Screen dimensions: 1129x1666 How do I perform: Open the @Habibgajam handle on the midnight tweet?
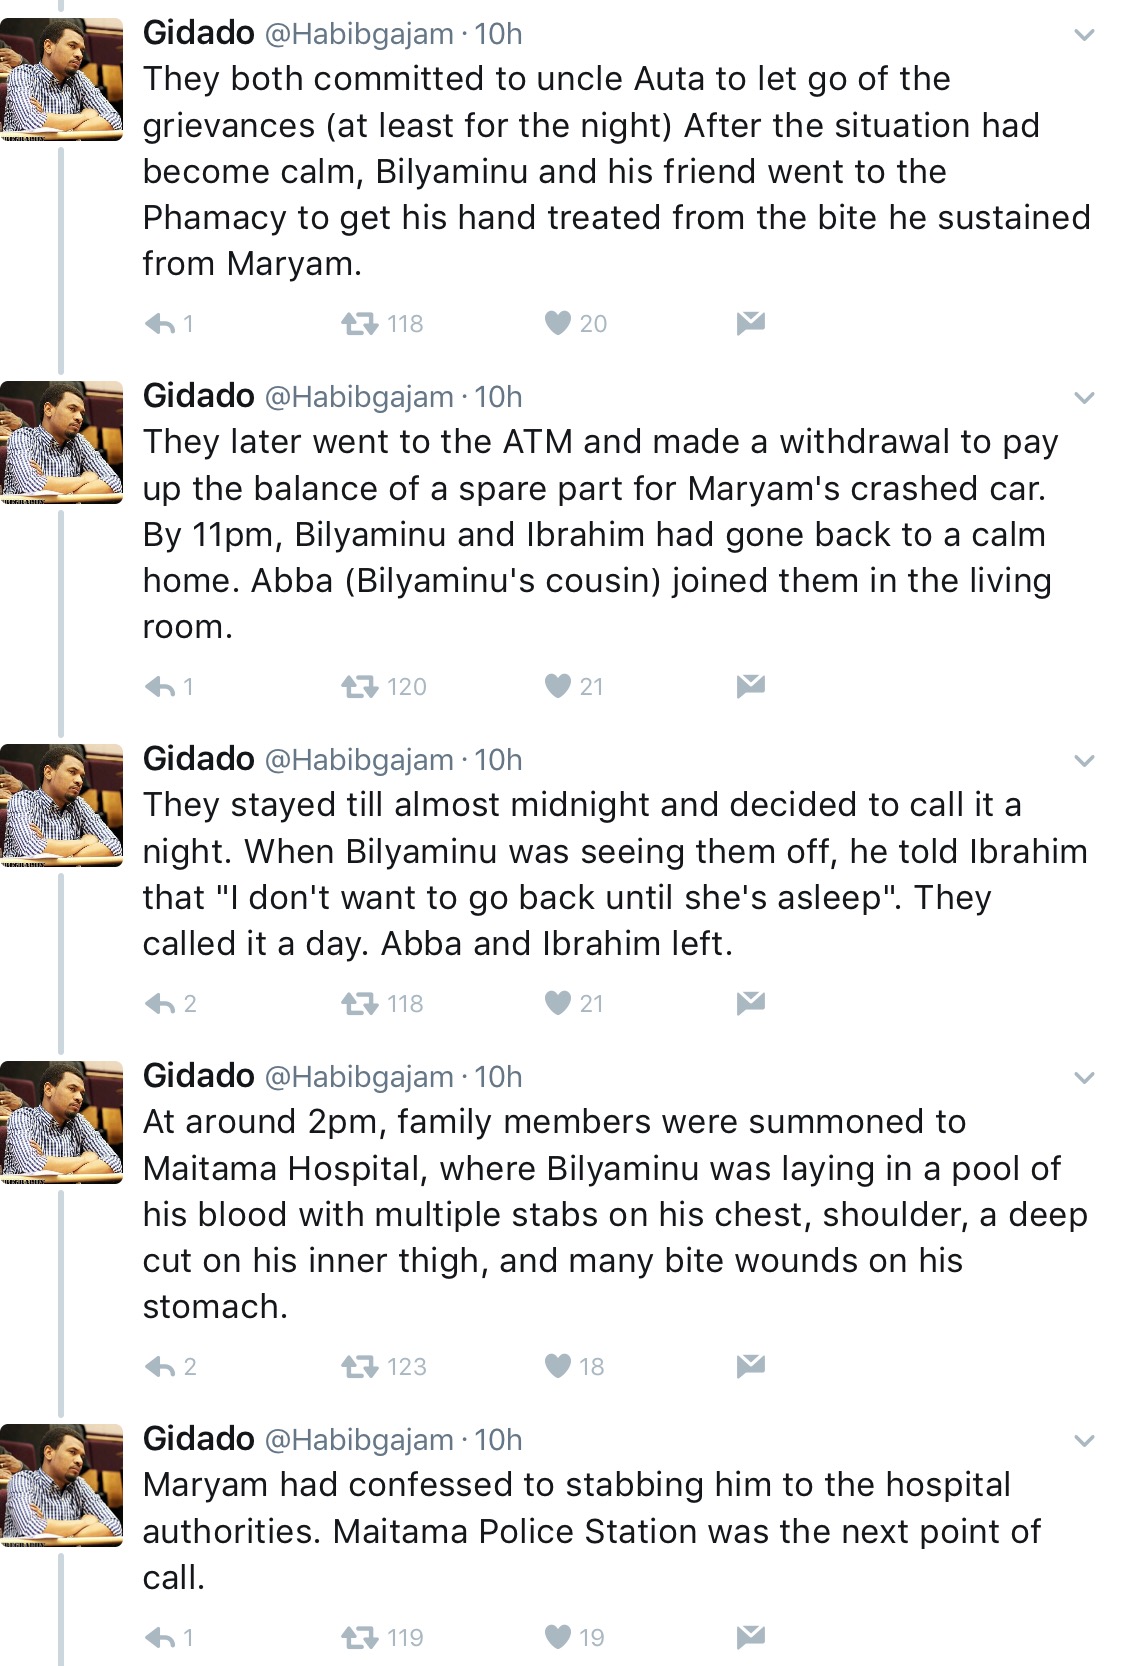point(358,760)
